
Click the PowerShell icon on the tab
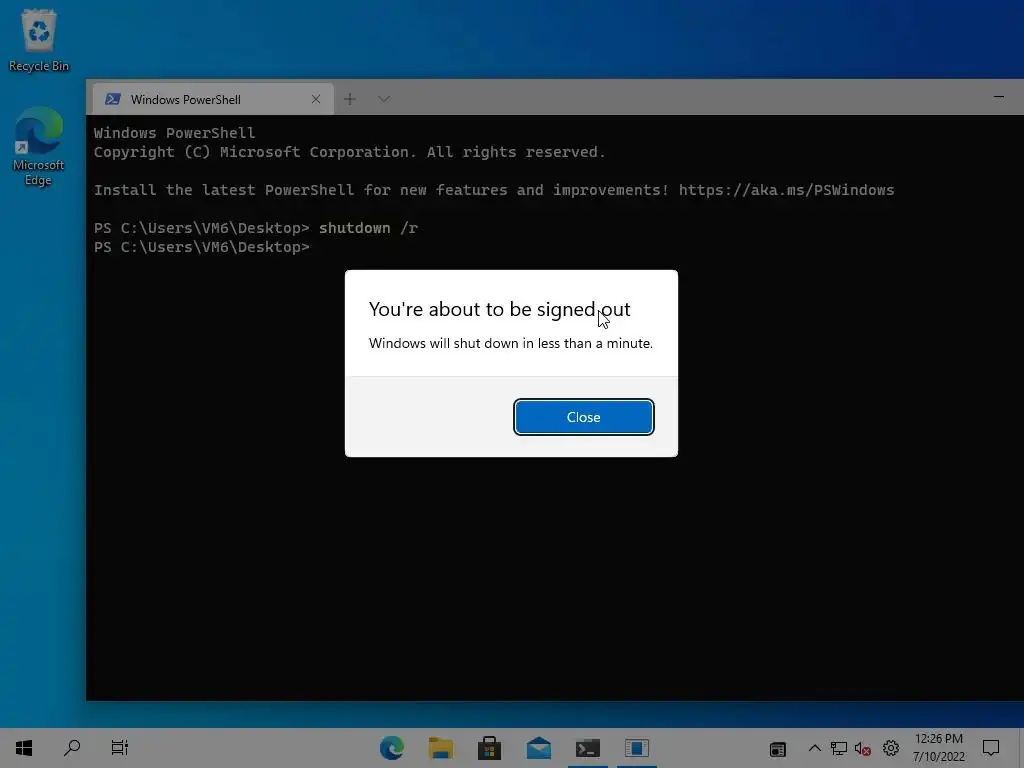click(x=112, y=99)
